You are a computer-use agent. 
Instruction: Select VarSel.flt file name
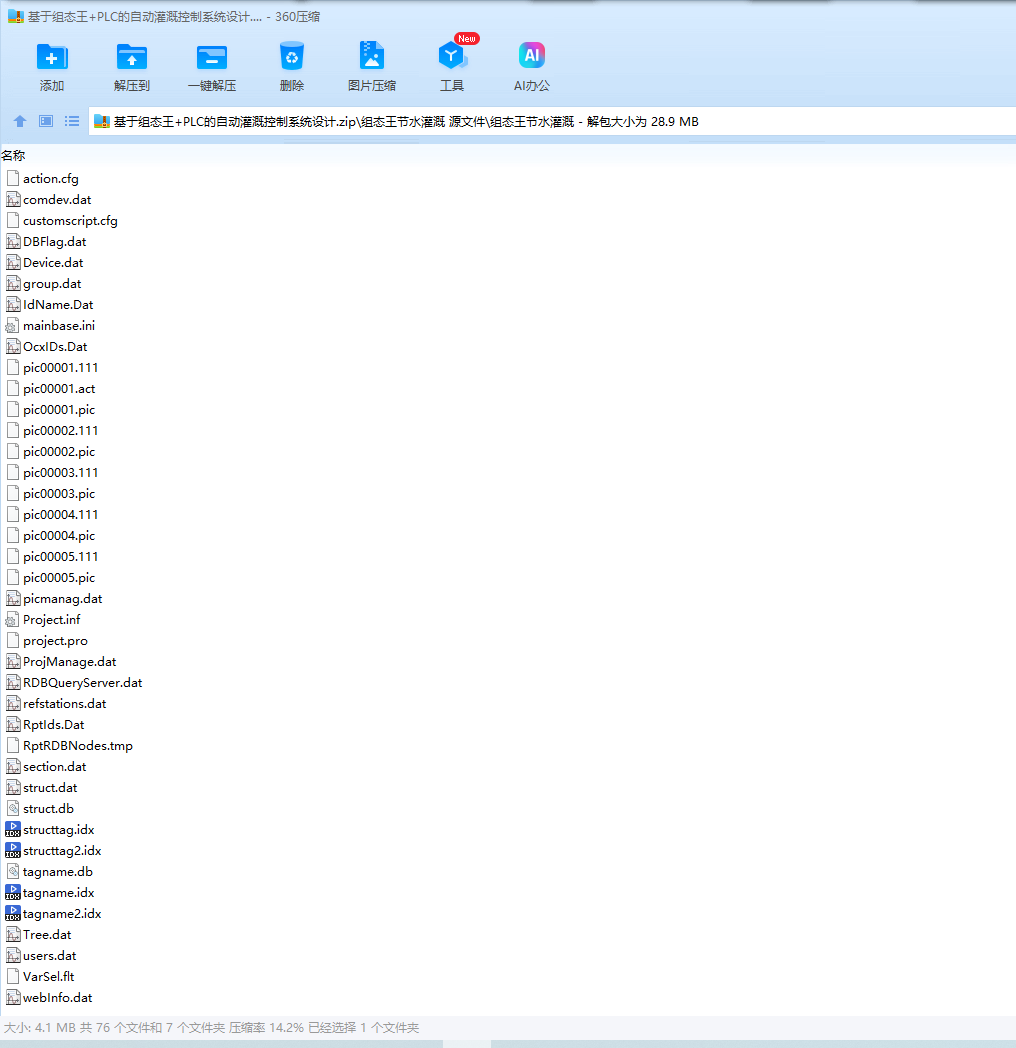(x=49, y=976)
